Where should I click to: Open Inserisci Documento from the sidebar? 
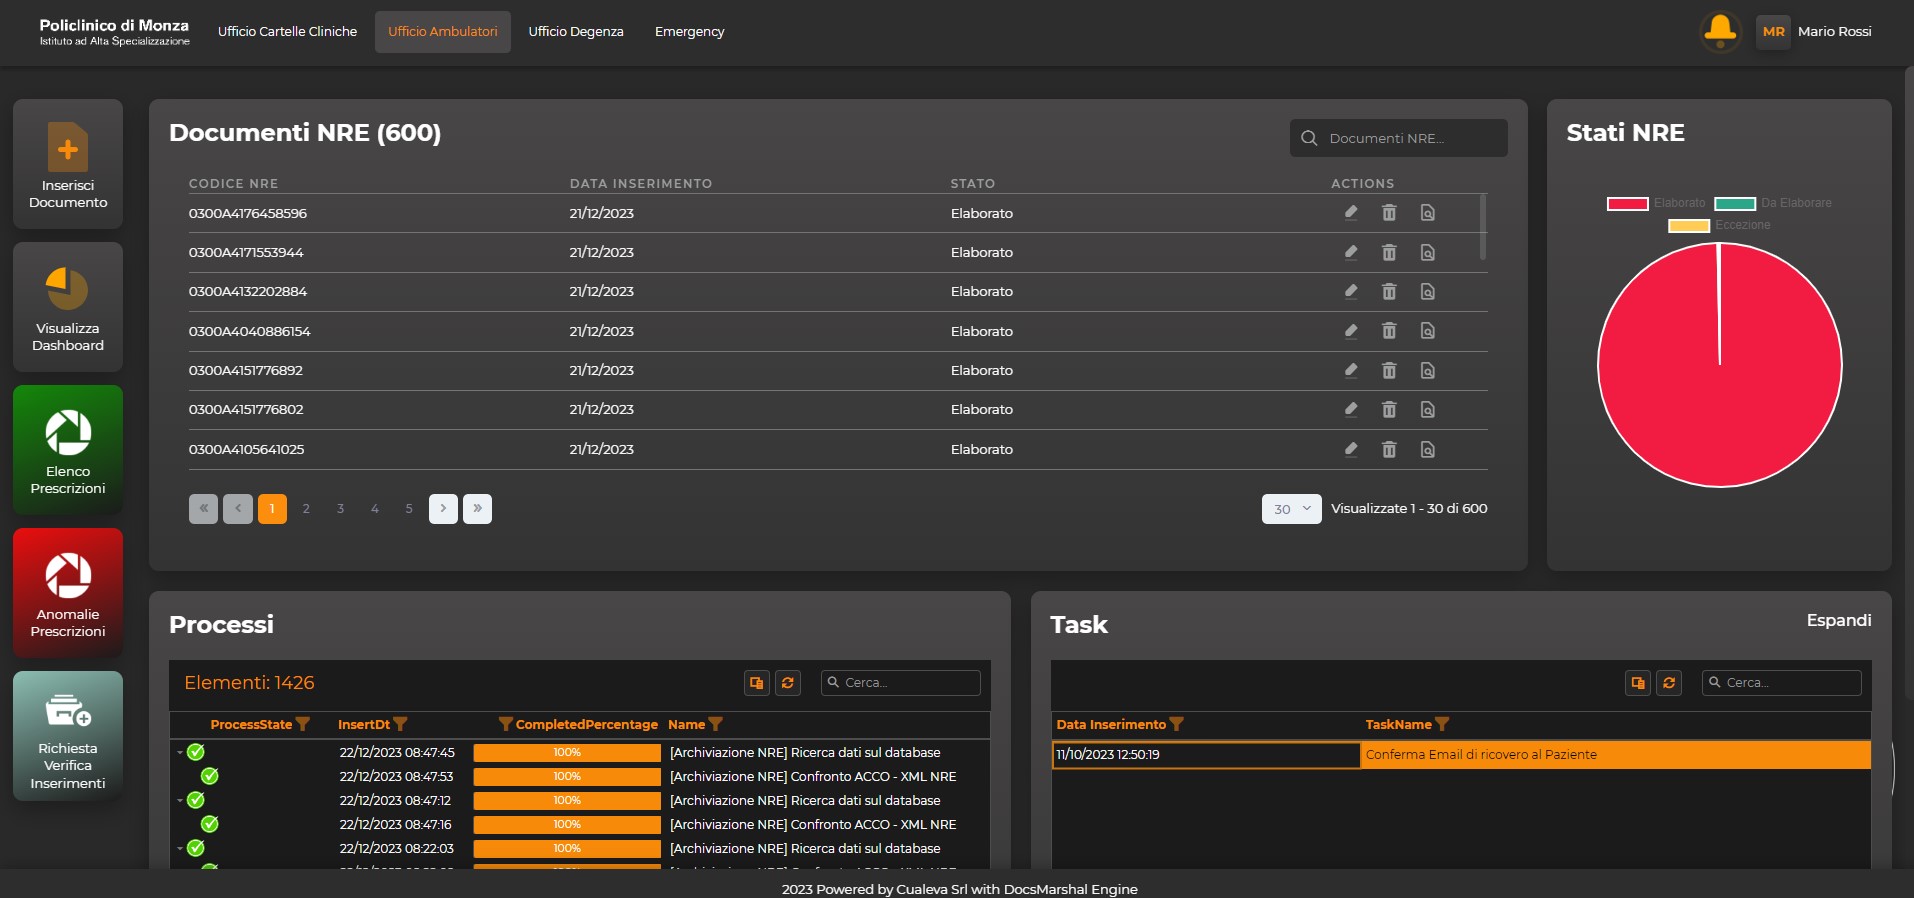tap(68, 165)
